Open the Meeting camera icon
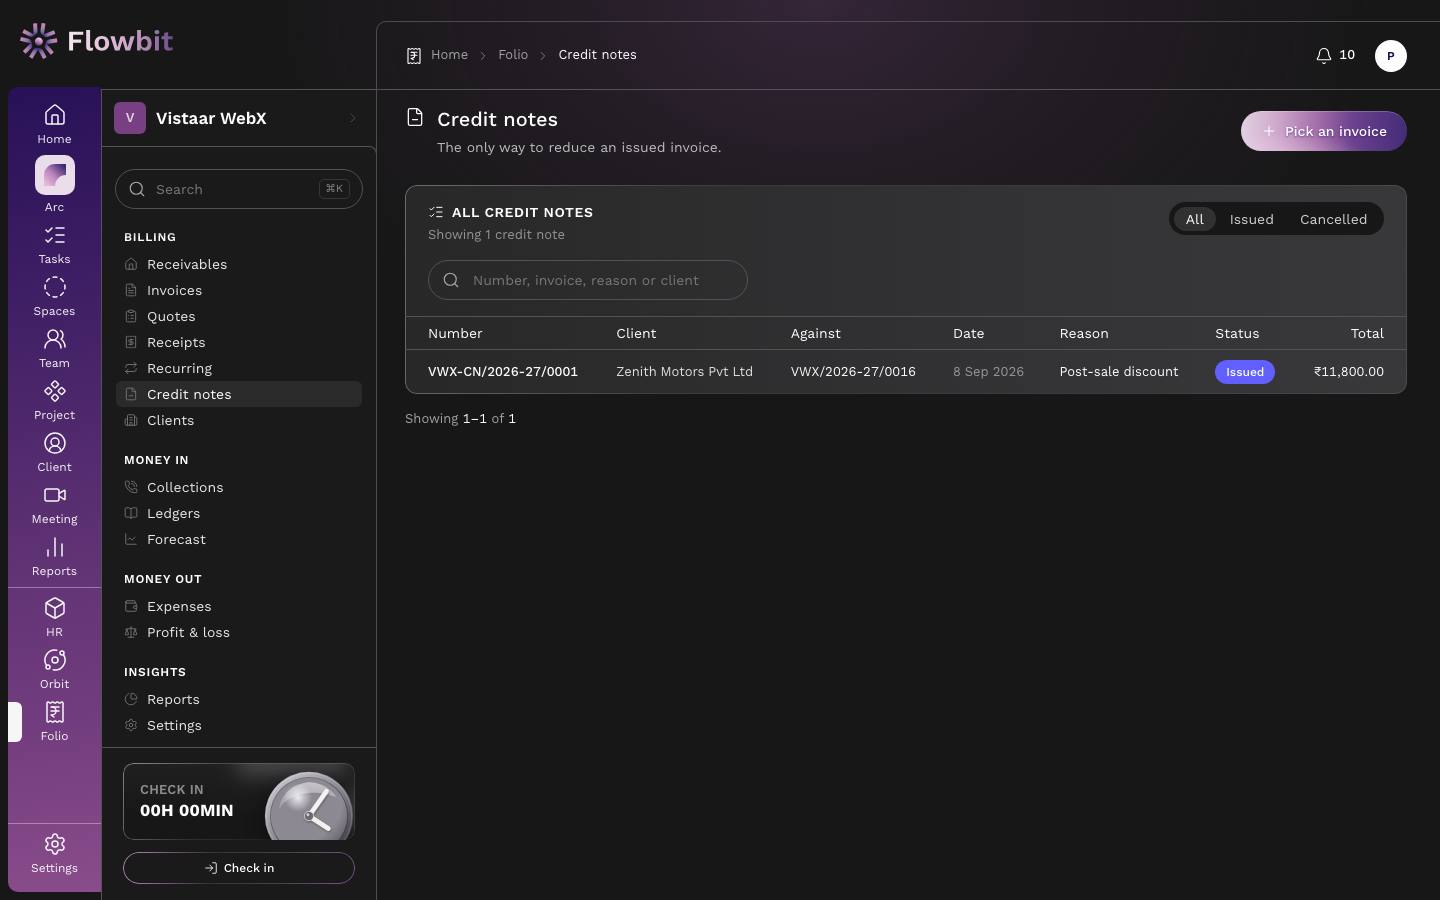The width and height of the screenshot is (1440, 900). point(54,496)
